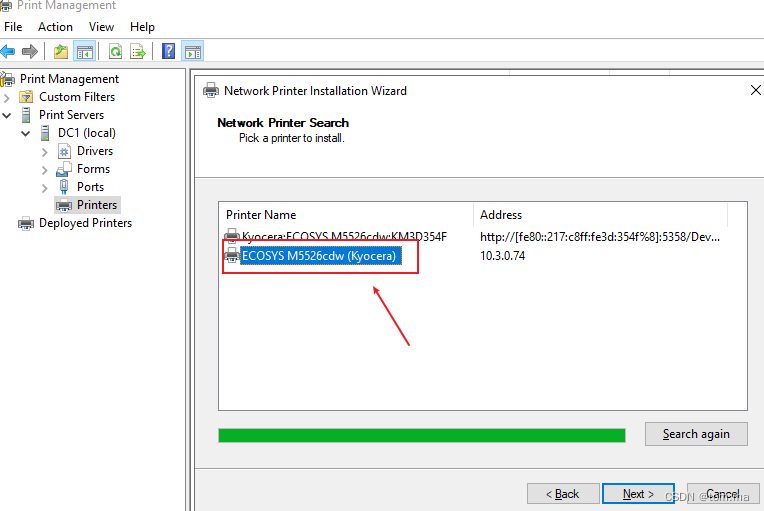The height and width of the screenshot is (511, 764).
Task: Select Kyocera:ECOSYS M5526cdw:KM3D354F printer entry
Action: [x=344, y=236]
